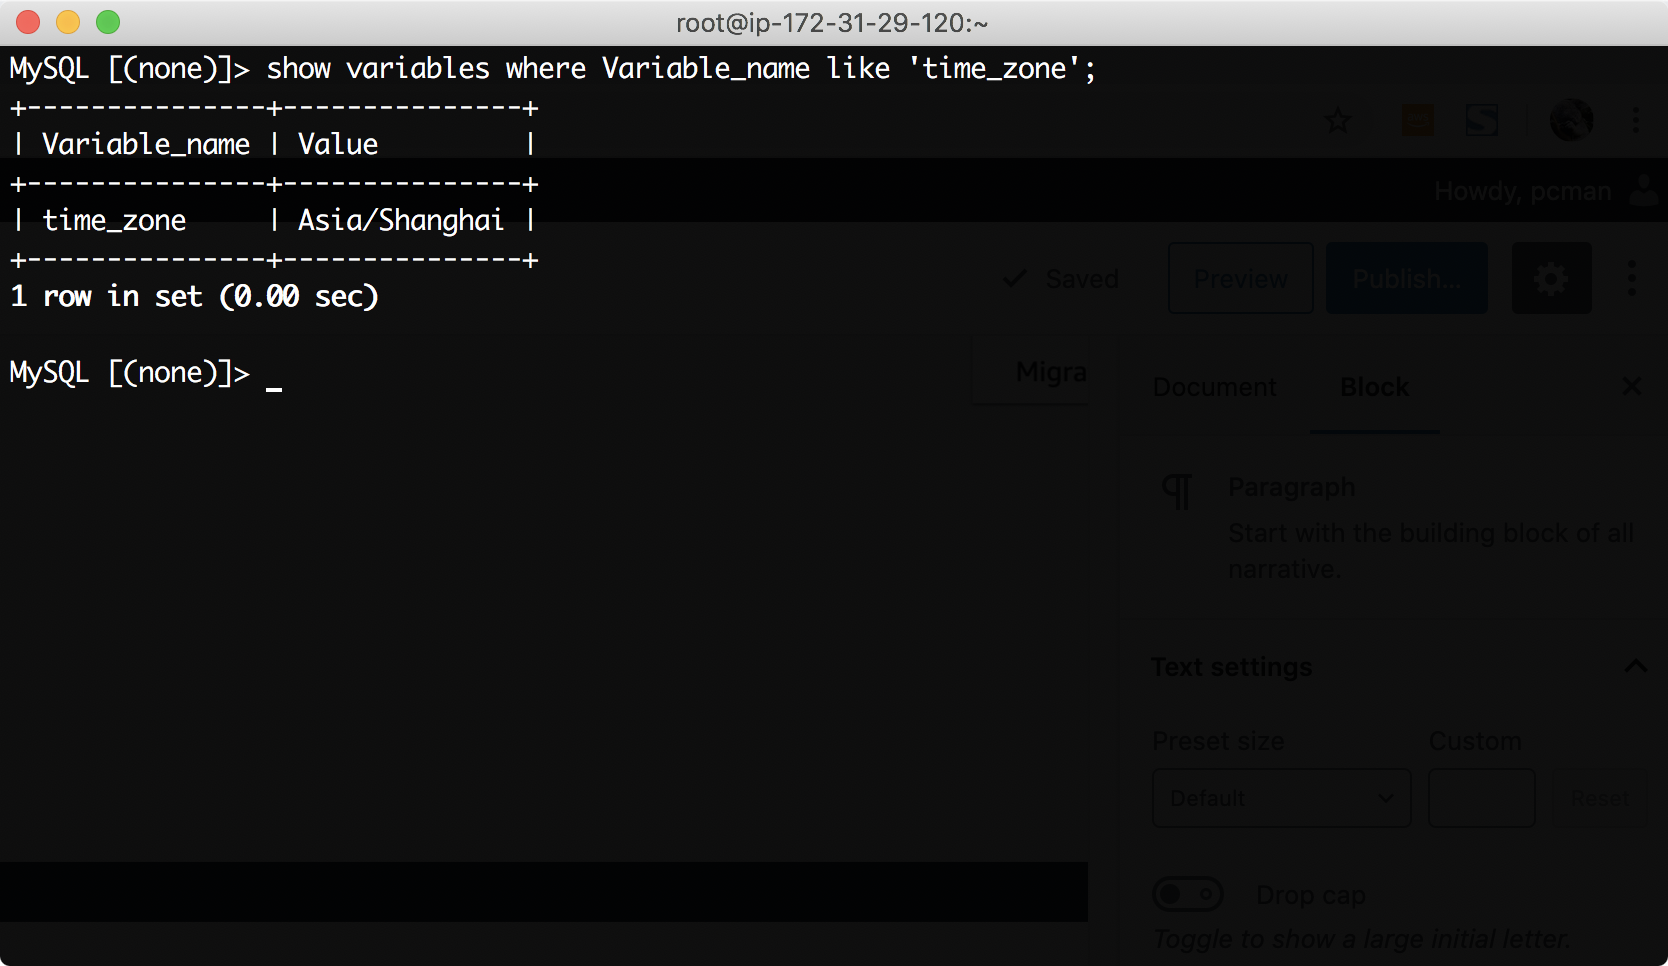Screen dimensions: 1668x966
Task: Collapse the Text settings panel
Action: tap(1636, 666)
